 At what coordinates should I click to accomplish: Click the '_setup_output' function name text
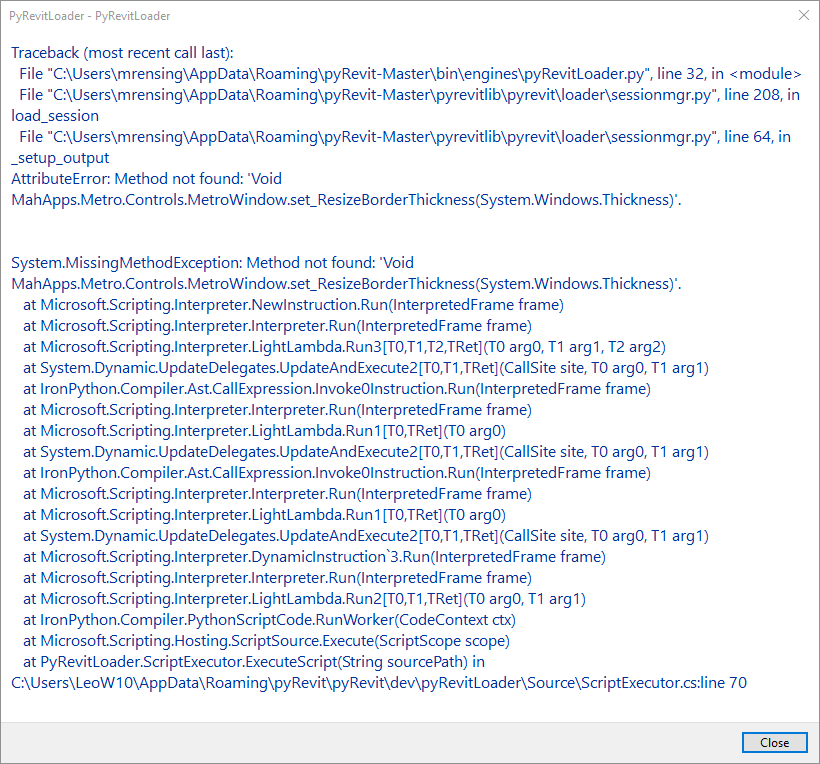[60, 158]
